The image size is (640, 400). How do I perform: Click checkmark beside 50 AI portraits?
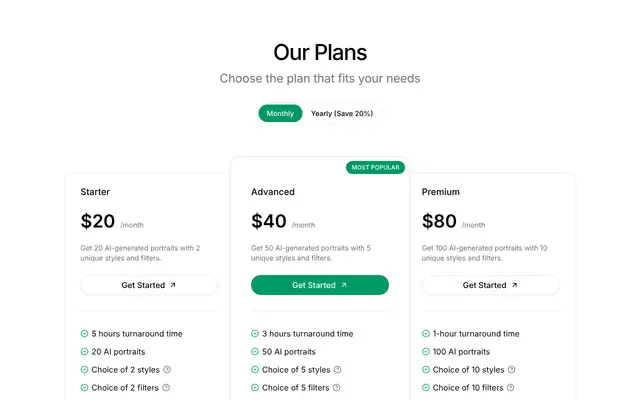click(255, 351)
